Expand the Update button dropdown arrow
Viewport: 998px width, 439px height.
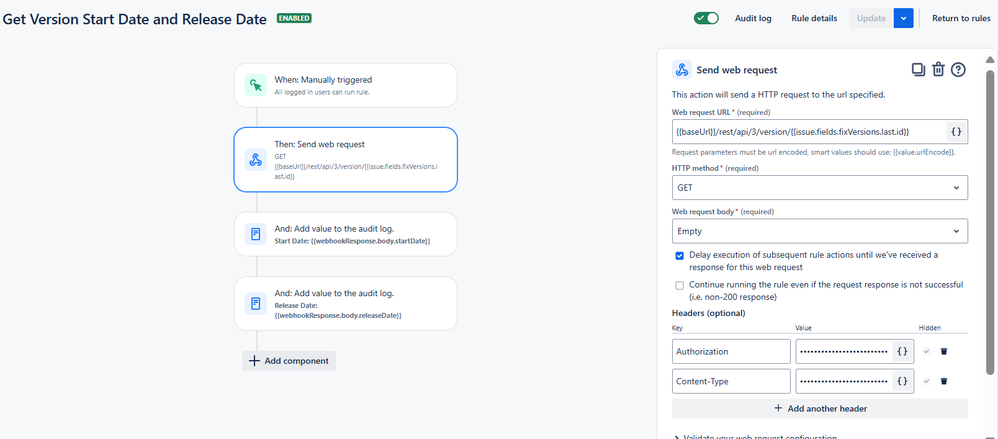click(904, 18)
